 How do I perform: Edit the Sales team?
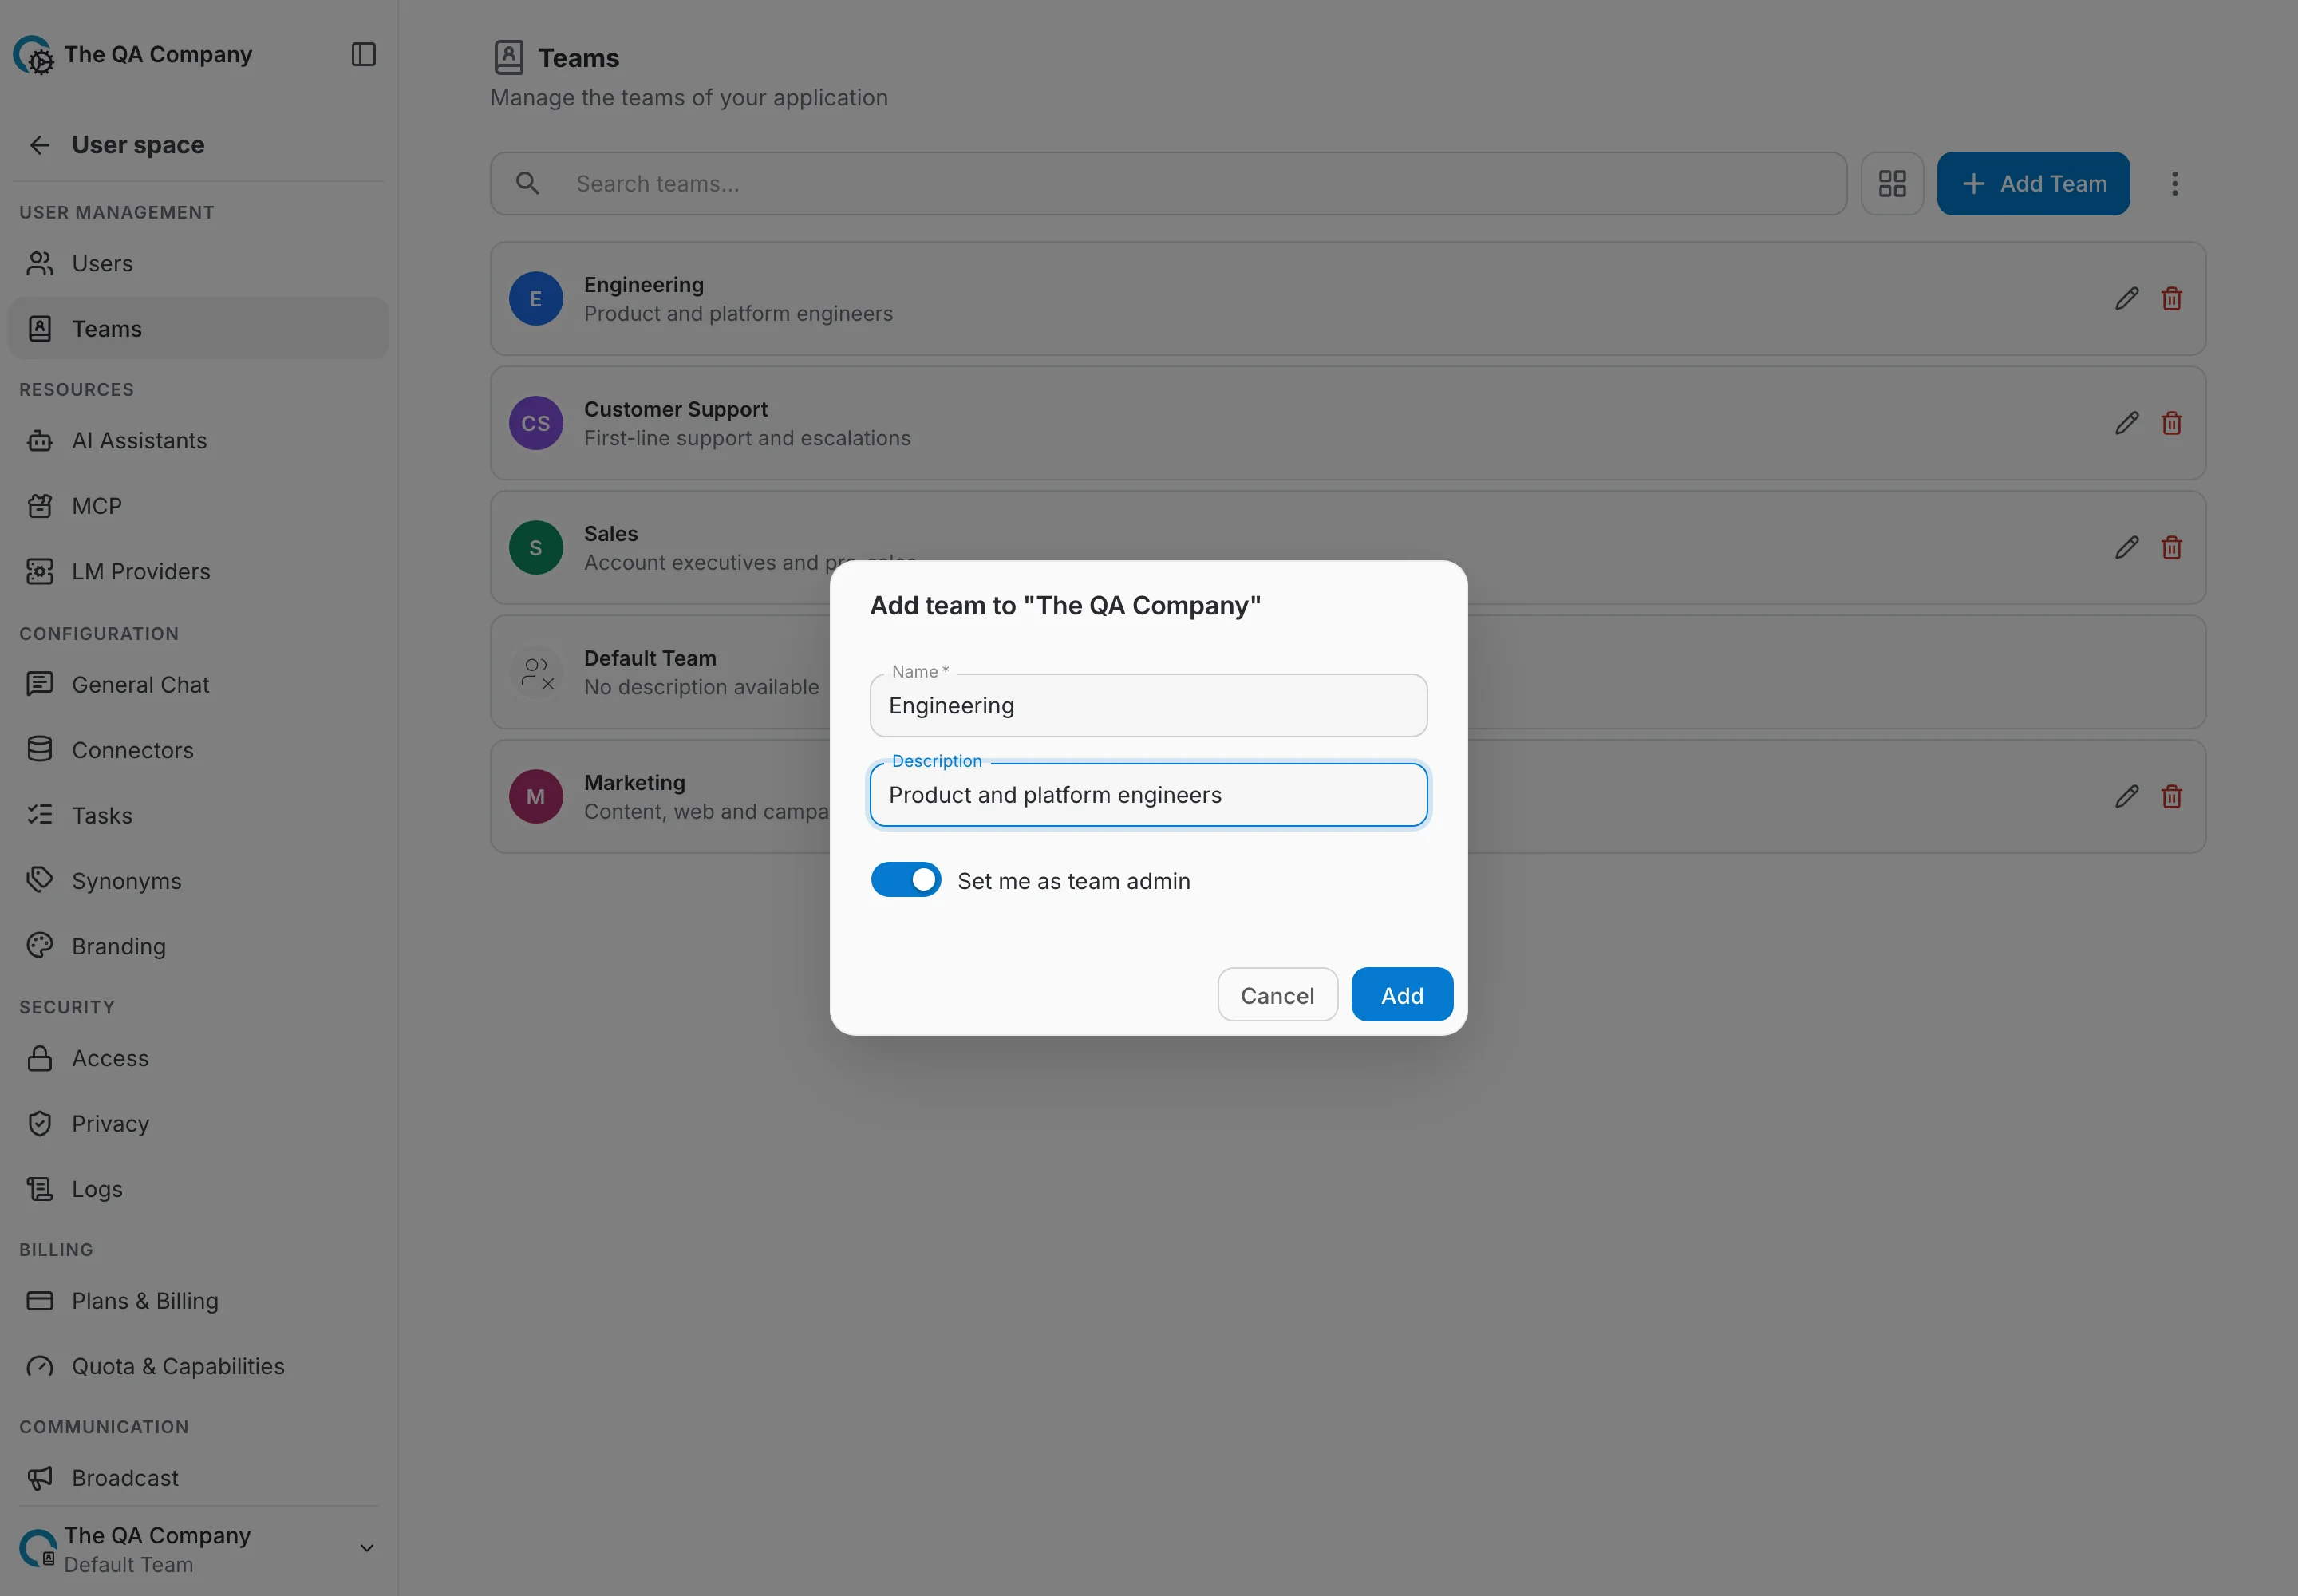(x=2126, y=547)
